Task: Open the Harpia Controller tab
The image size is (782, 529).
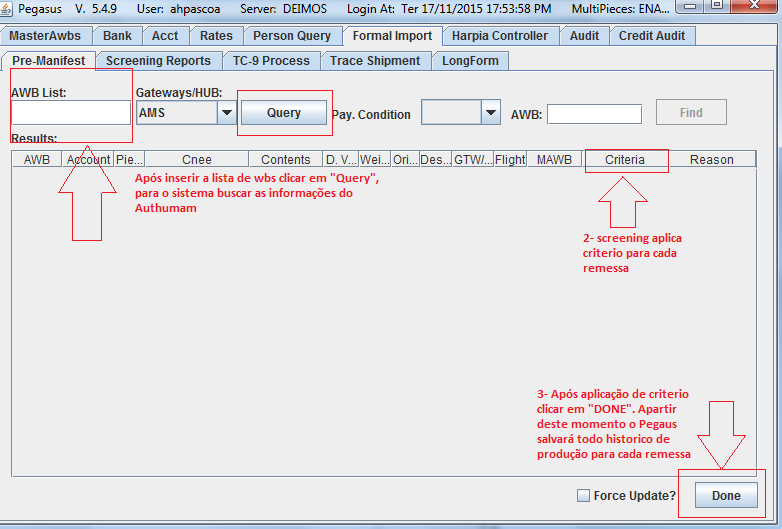Action: (500, 36)
